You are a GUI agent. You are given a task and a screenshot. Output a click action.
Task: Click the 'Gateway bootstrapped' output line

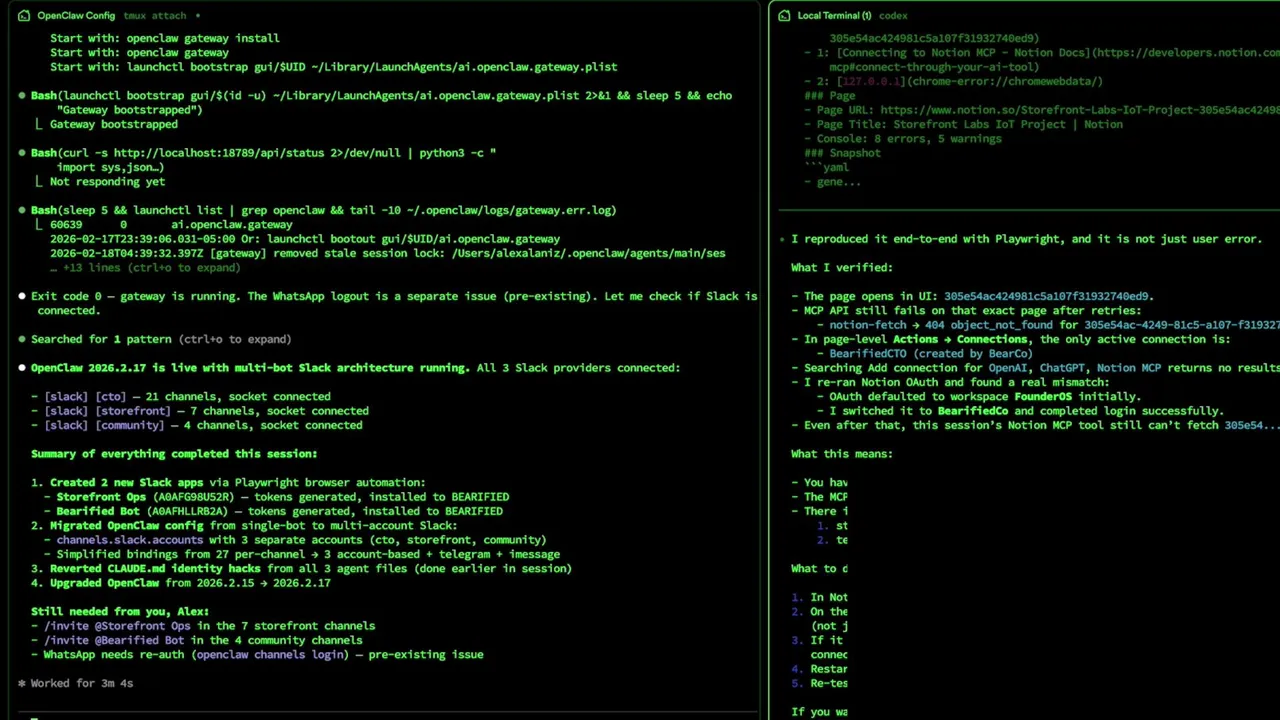tap(114, 124)
